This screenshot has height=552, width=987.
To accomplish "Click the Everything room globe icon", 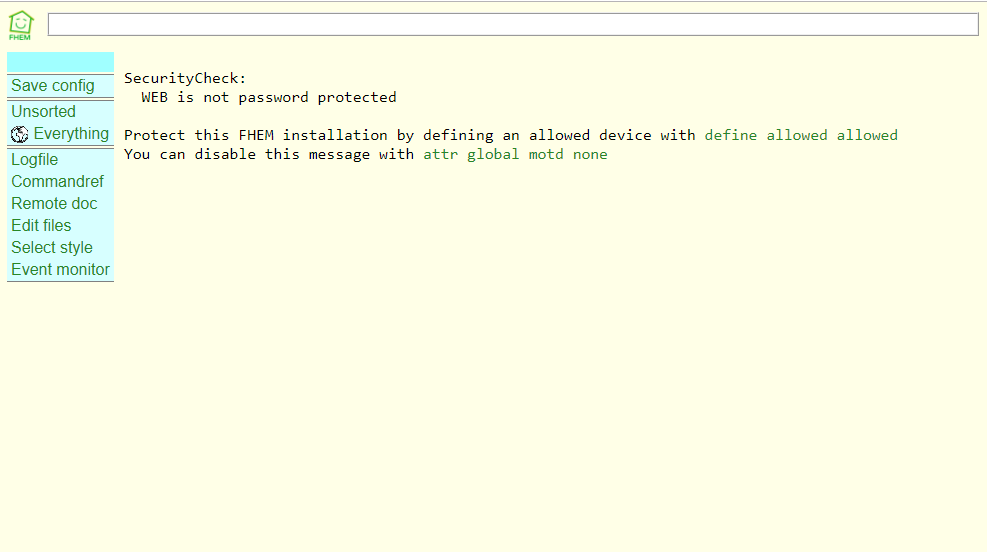I will coord(20,134).
